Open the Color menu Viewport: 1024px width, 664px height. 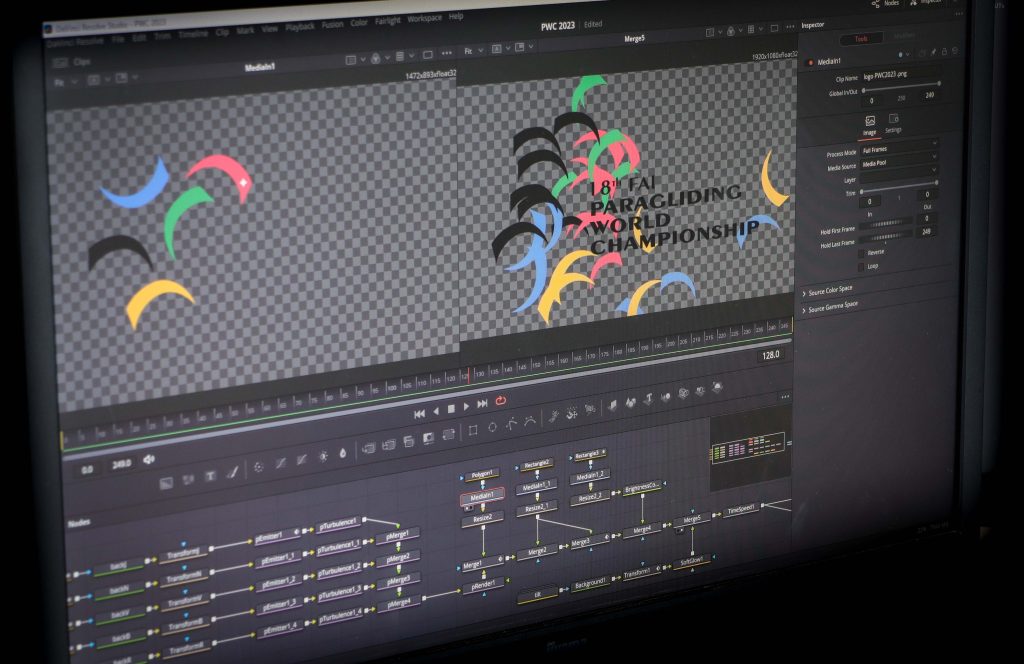coord(359,23)
